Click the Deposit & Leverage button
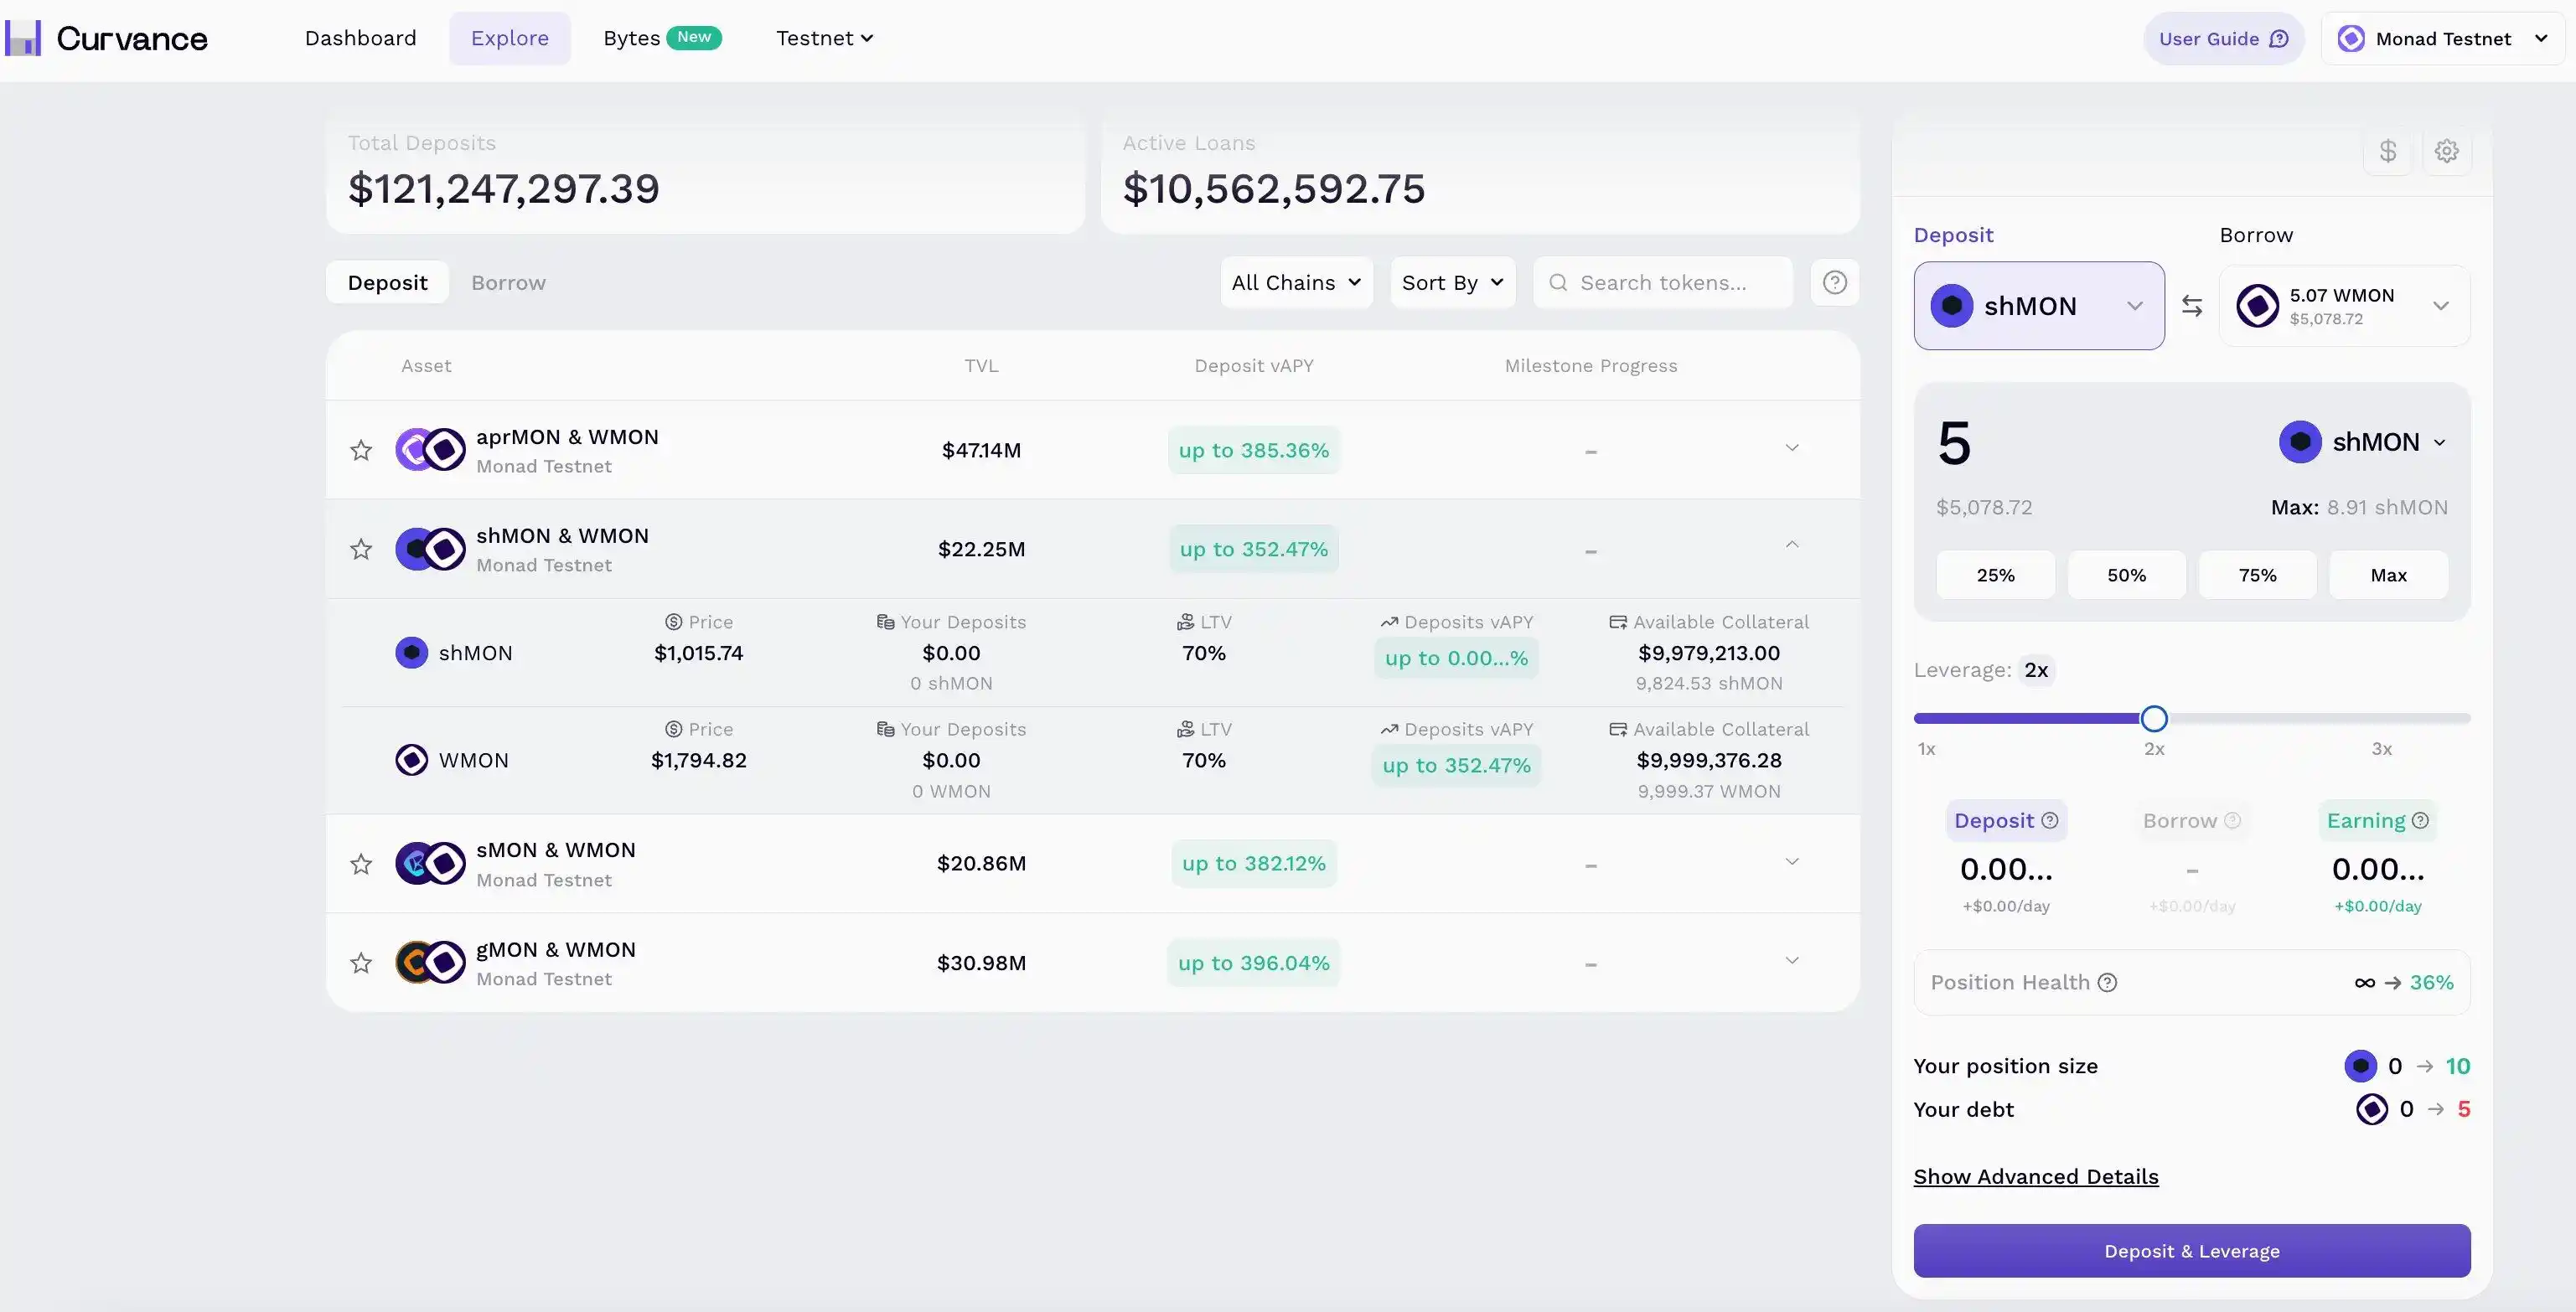This screenshot has width=2576, height=1312. pos(2191,1250)
